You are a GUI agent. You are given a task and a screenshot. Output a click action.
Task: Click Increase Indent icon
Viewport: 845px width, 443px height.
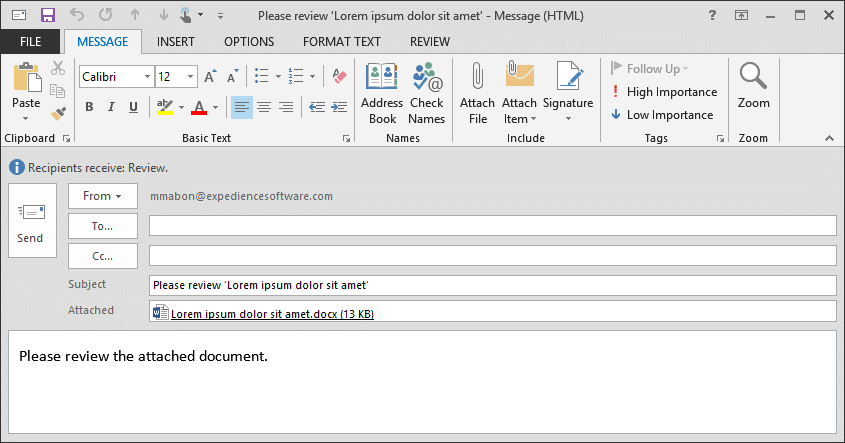click(339, 107)
